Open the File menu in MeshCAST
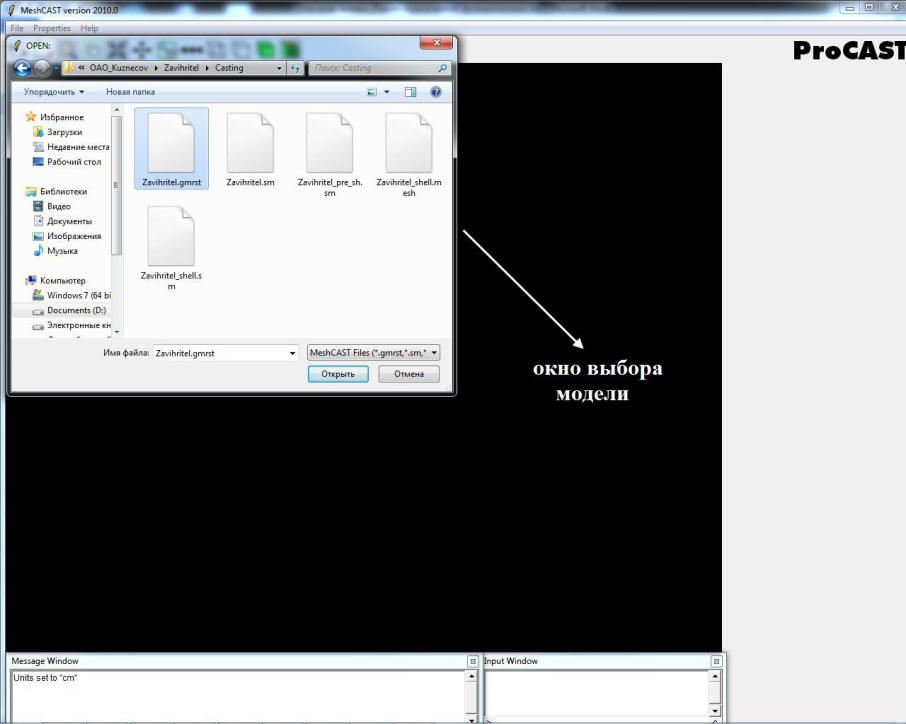 (x=17, y=28)
